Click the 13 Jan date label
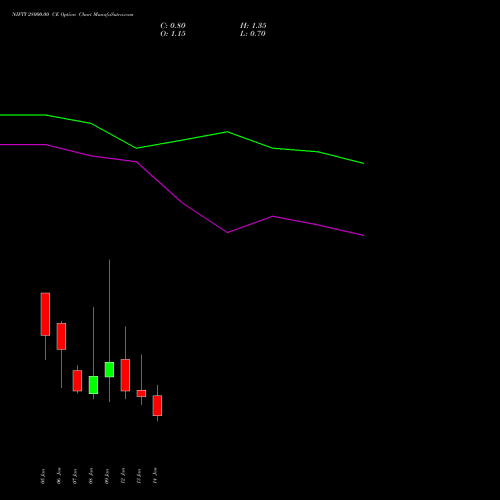The image size is (500, 500). [139, 476]
